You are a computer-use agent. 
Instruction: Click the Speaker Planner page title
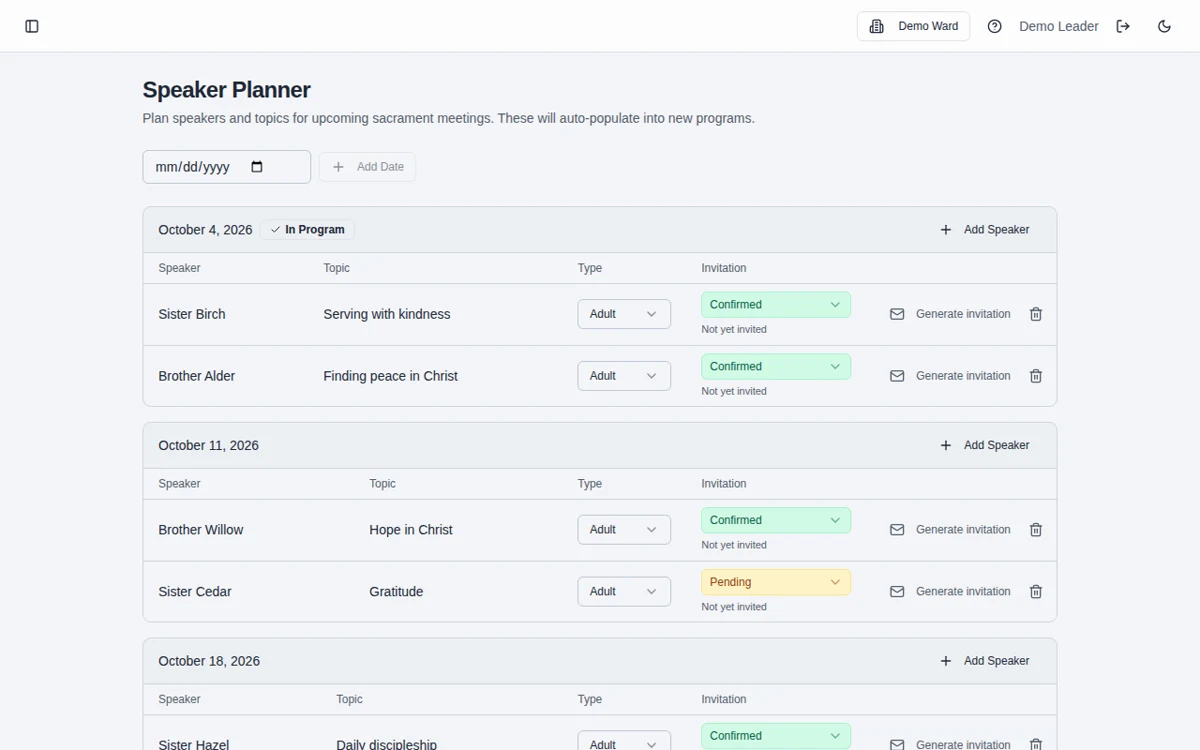(227, 90)
